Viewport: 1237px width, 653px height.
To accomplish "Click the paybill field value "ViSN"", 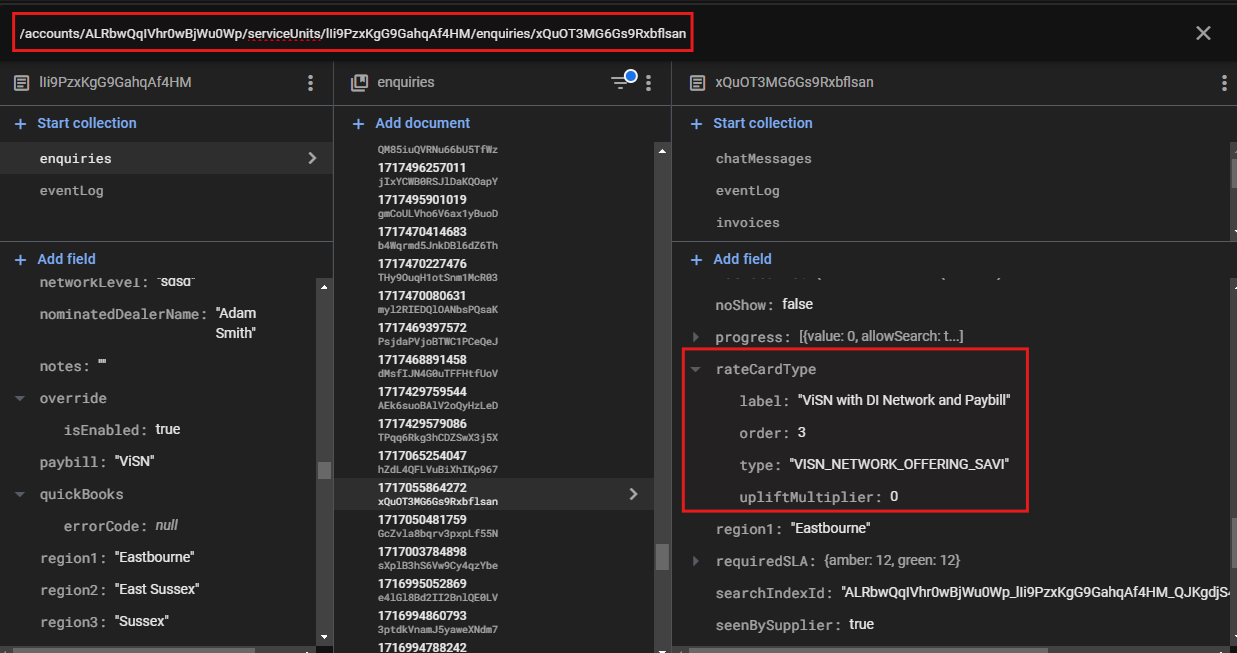I will click(133, 462).
